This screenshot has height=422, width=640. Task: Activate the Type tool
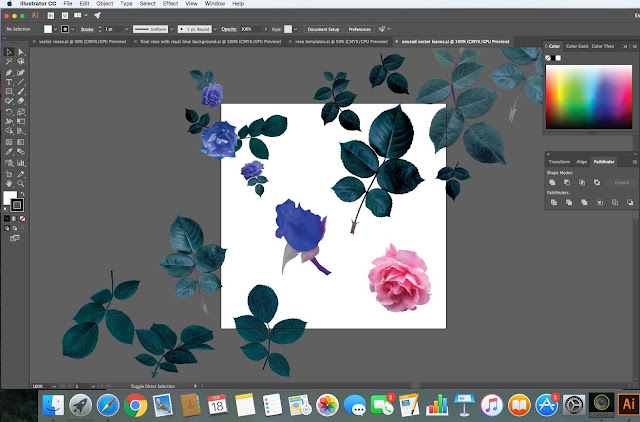point(9,82)
